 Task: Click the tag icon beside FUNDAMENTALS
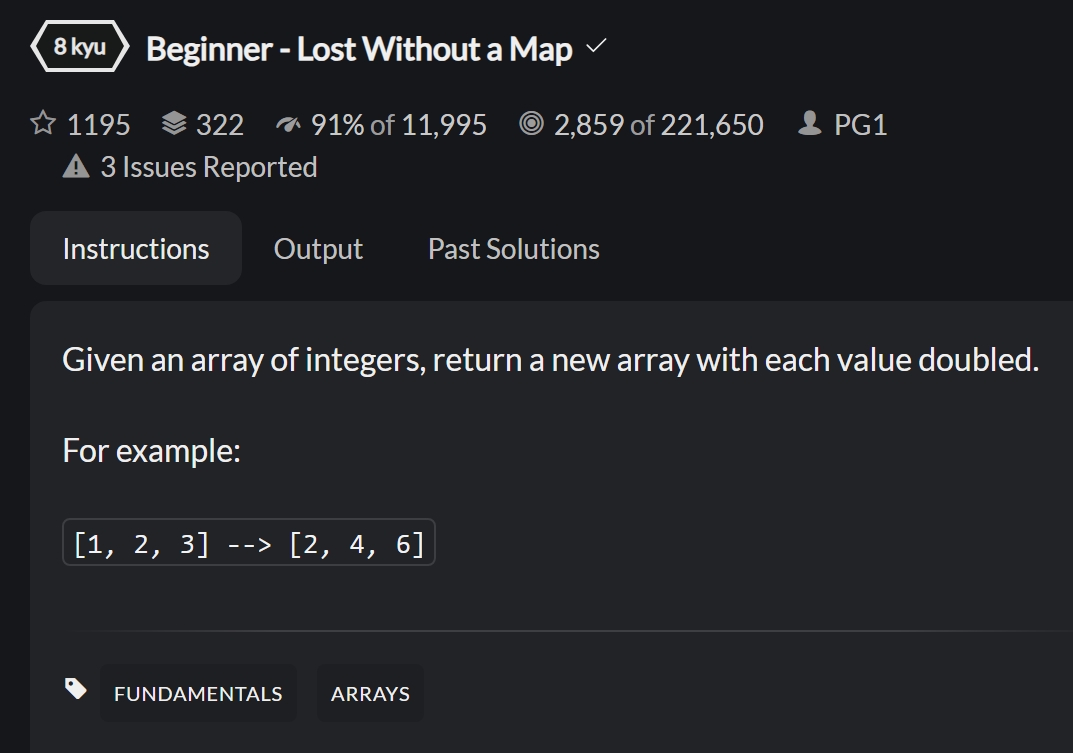click(x=76, y=689)
